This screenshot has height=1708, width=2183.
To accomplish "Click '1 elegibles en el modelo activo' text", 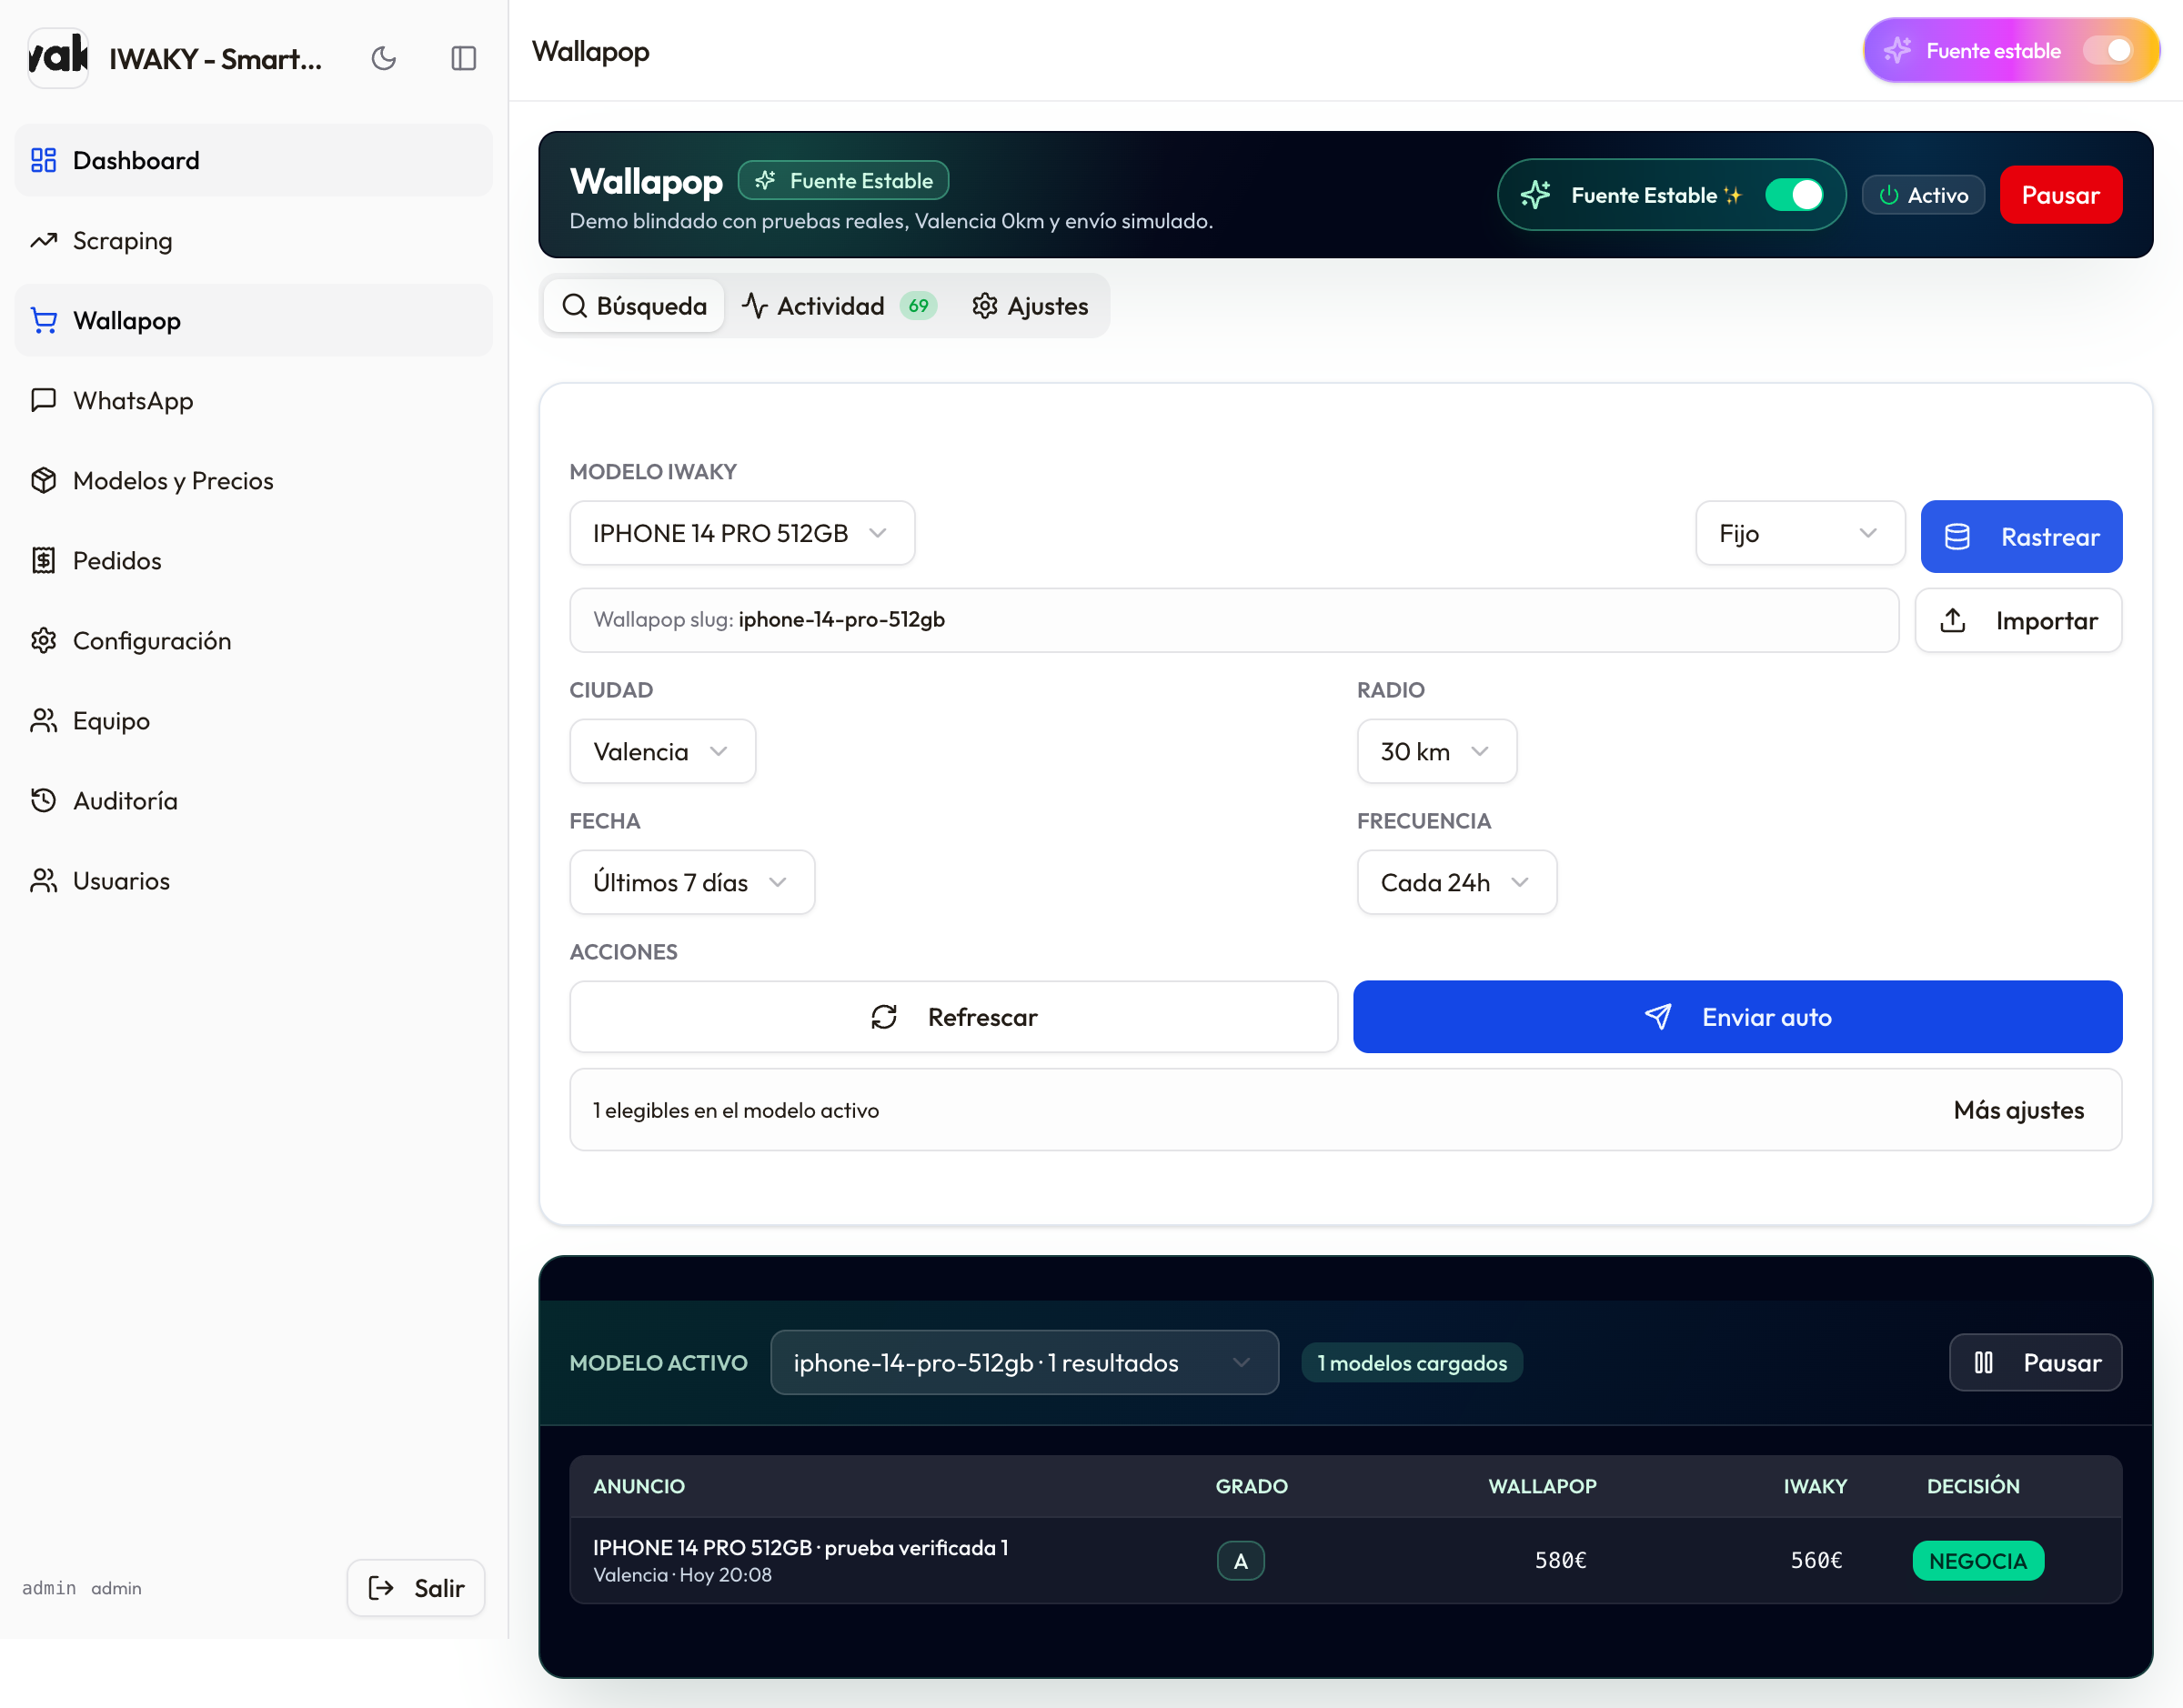I will (x=736, y=1110).
